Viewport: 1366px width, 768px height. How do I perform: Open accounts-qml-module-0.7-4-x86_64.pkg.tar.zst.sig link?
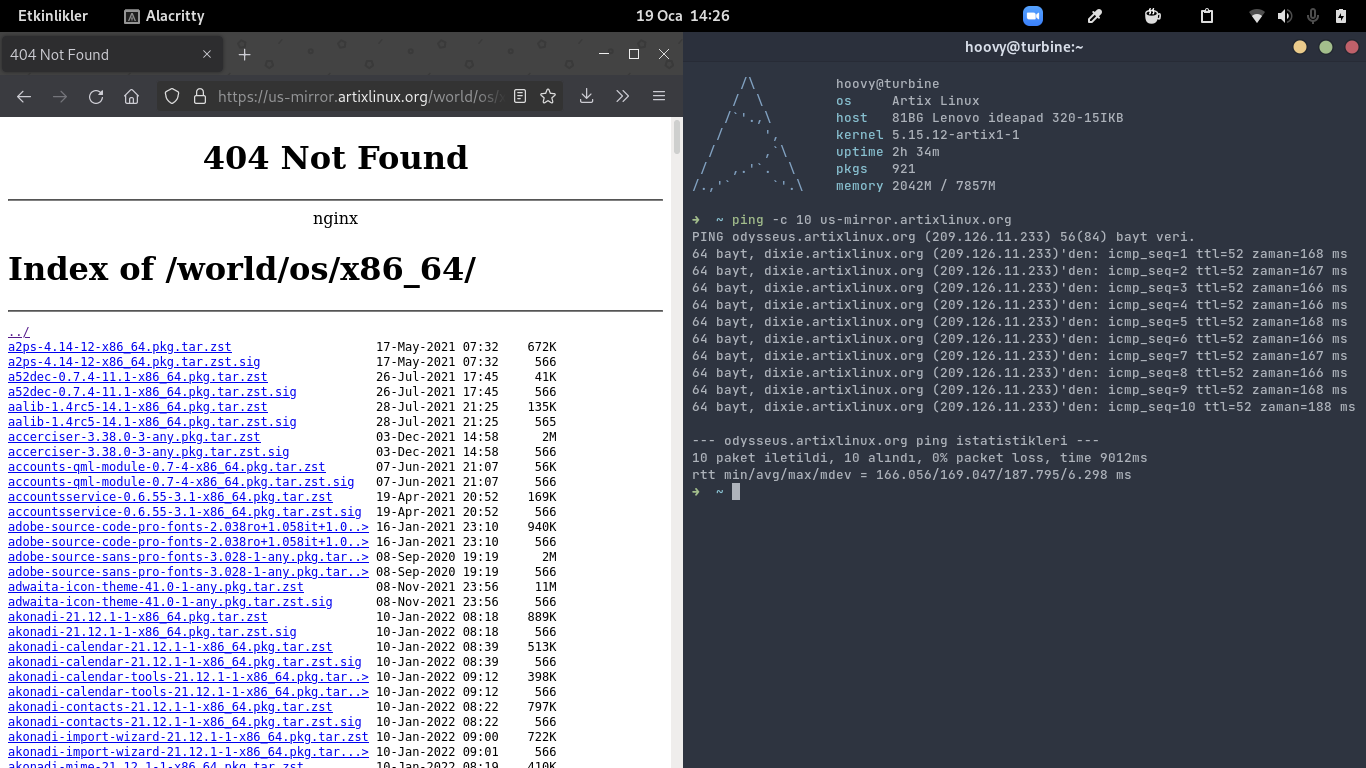pyautogui.click(x=181, y=482)
